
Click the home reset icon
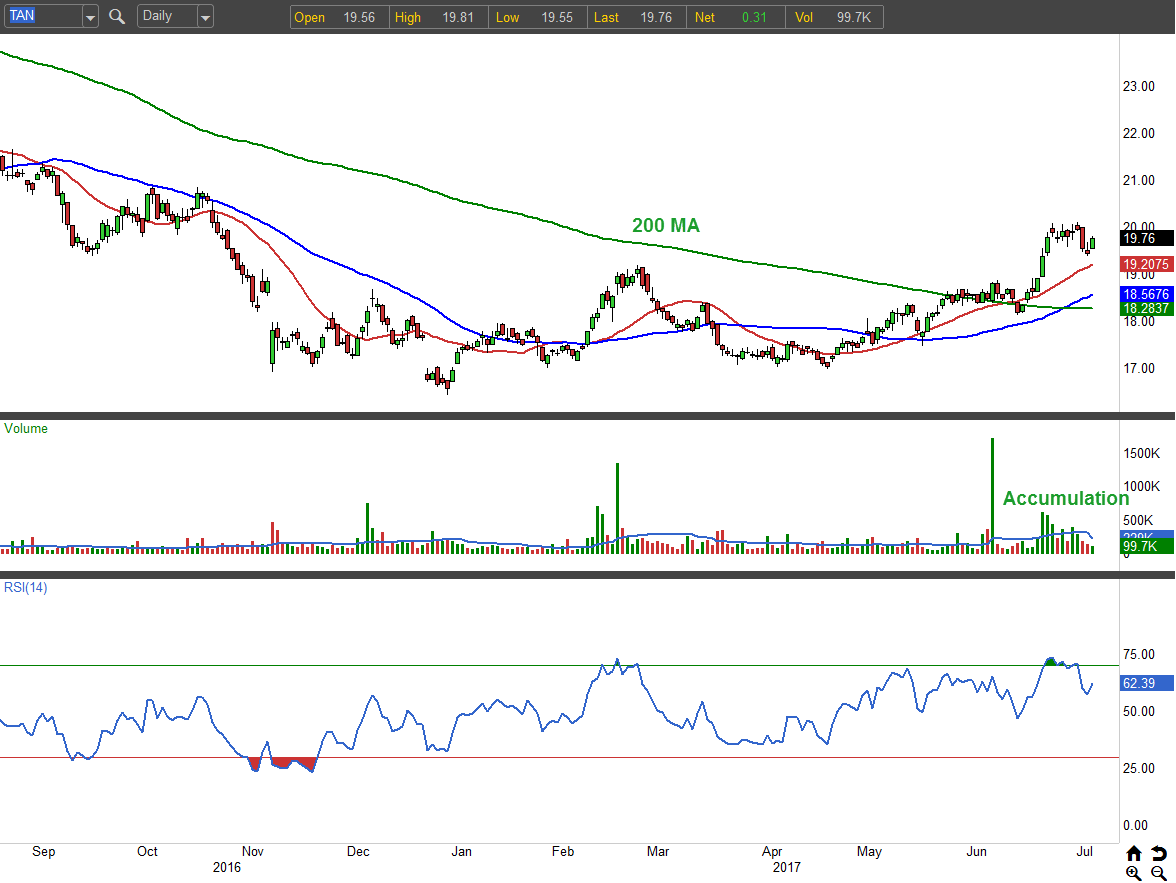point(1133,853)
